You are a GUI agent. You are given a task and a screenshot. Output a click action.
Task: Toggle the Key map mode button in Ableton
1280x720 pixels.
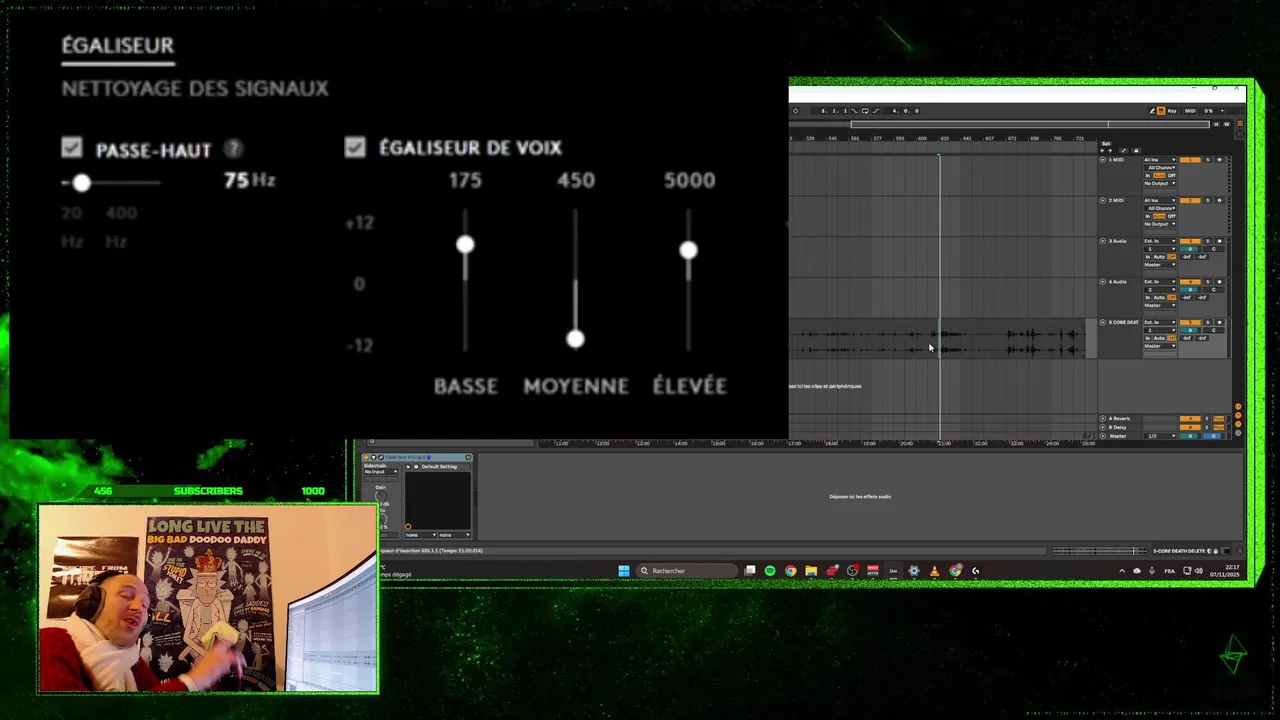(1172, 111)
